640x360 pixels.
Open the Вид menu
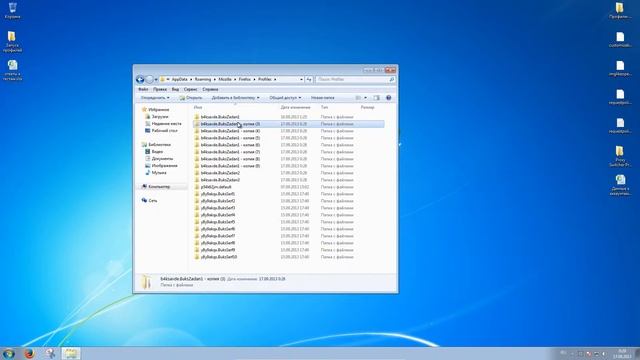[x=175, y=89]
